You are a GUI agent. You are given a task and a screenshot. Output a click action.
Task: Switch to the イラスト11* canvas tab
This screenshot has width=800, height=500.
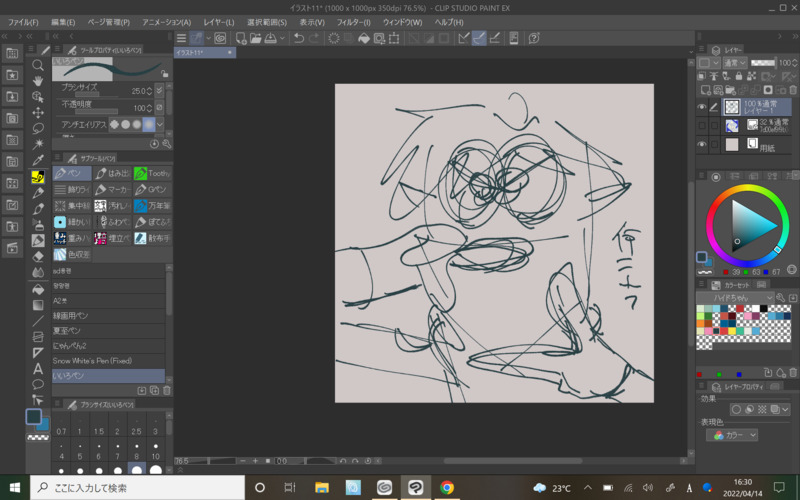[x=204, y=53]
